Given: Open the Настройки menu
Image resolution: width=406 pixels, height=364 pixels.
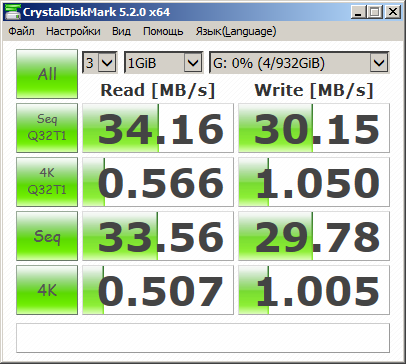Looking at the screenshot, I should click(73, 31).
